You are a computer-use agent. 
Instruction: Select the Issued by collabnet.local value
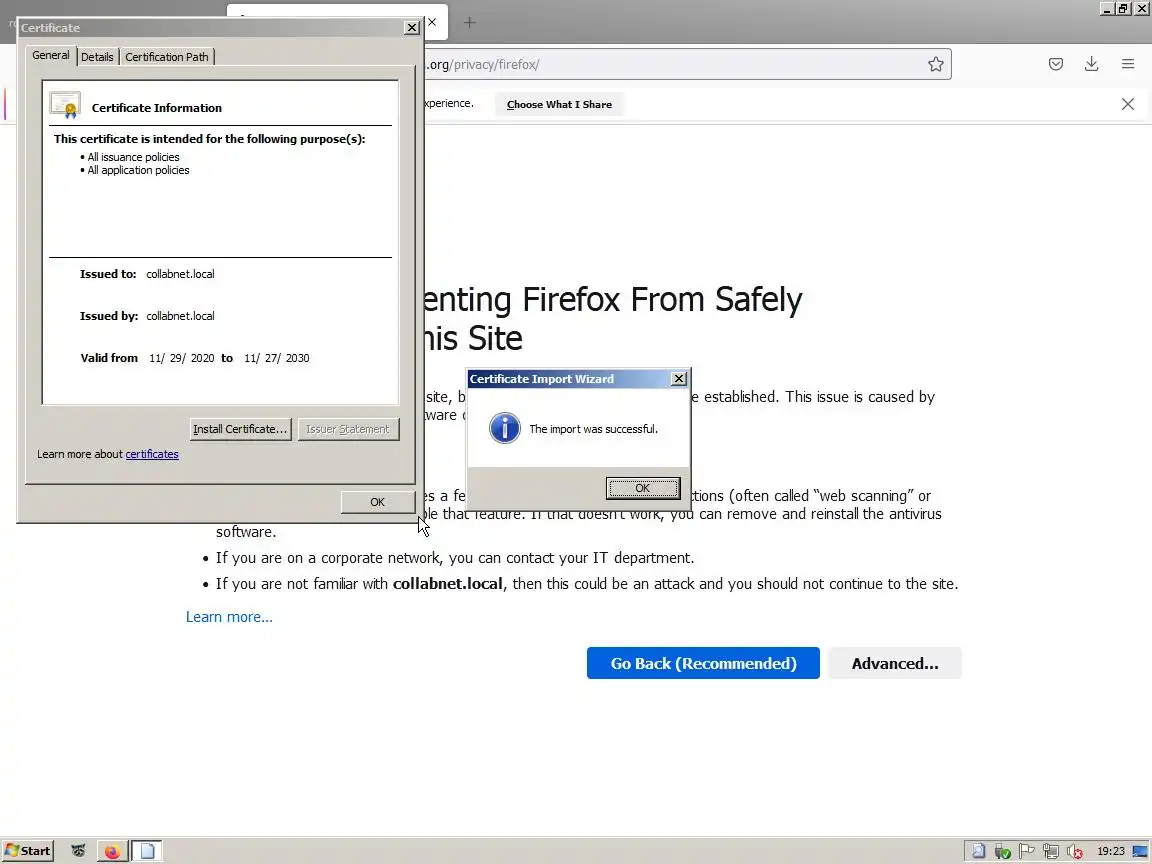point(180,316)
